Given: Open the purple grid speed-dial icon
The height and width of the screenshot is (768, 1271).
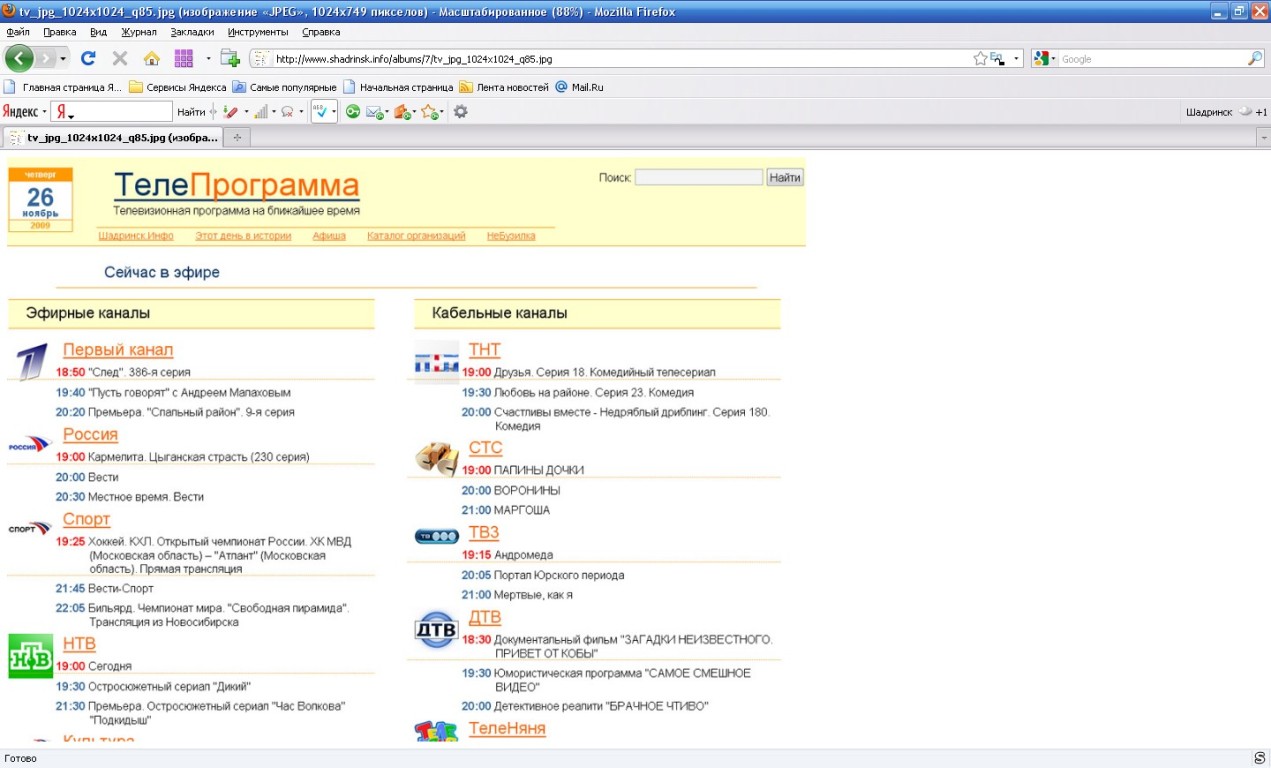Looking at the screenshot, I should pyautogui.click(x=184, y=58).
